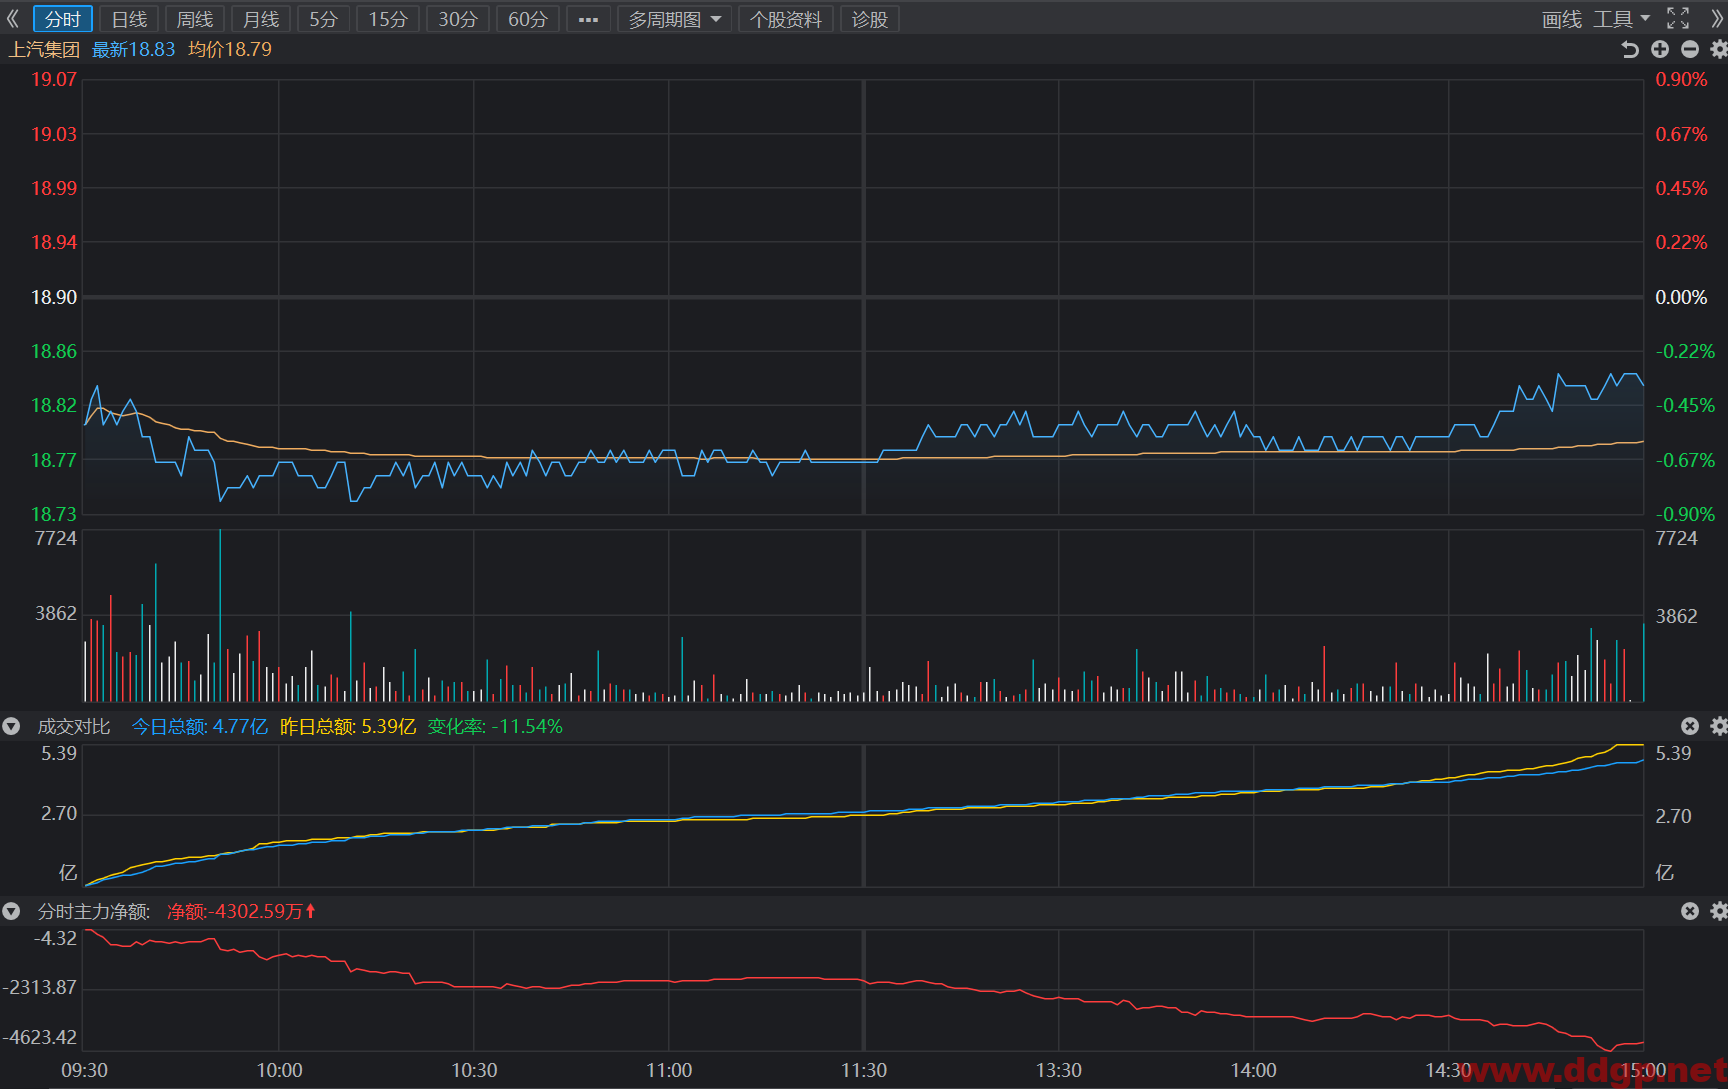Click 昨日总额: 5.39亿 value

348,726
